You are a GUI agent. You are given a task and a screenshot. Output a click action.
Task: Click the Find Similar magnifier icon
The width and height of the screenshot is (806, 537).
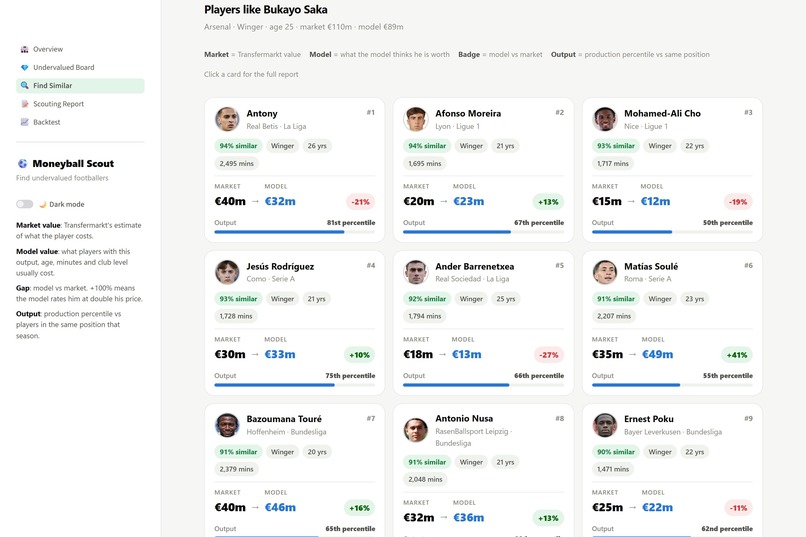coord(24,85)
